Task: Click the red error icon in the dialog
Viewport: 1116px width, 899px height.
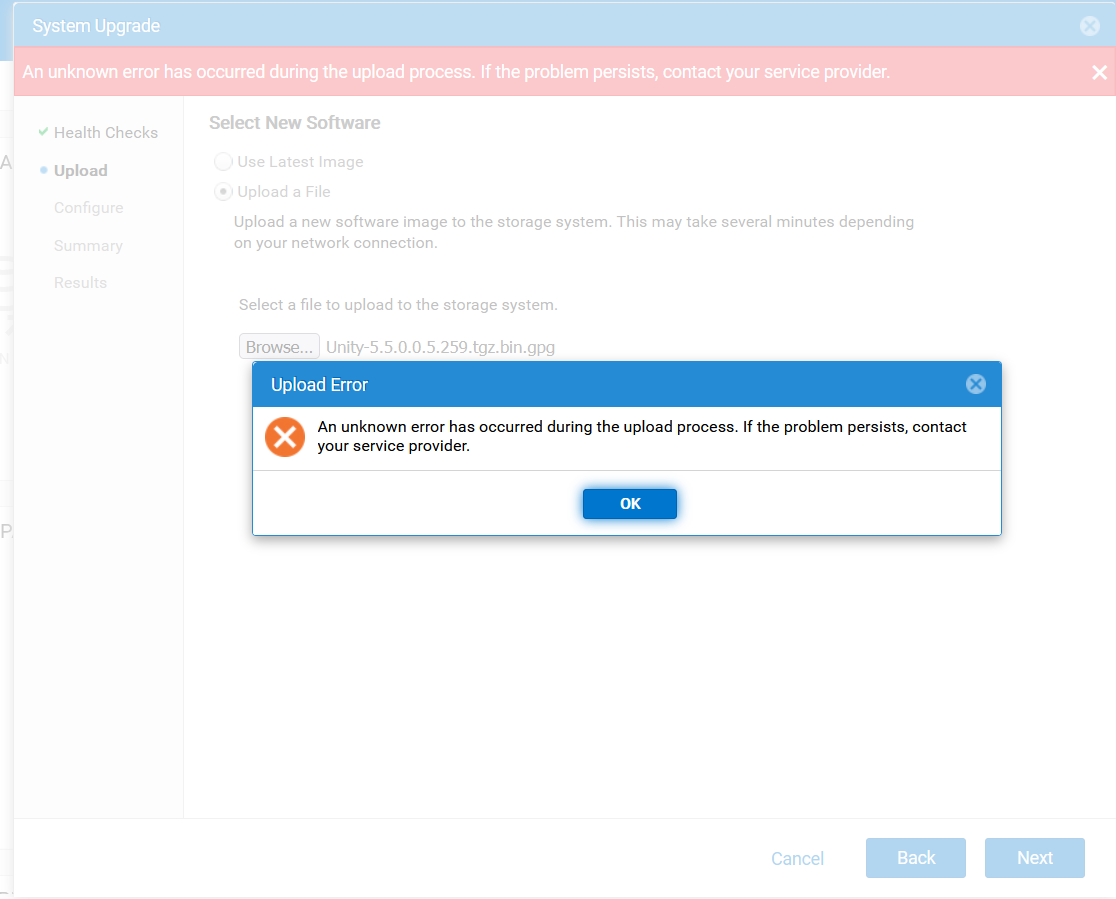Action: click(284, 436)
